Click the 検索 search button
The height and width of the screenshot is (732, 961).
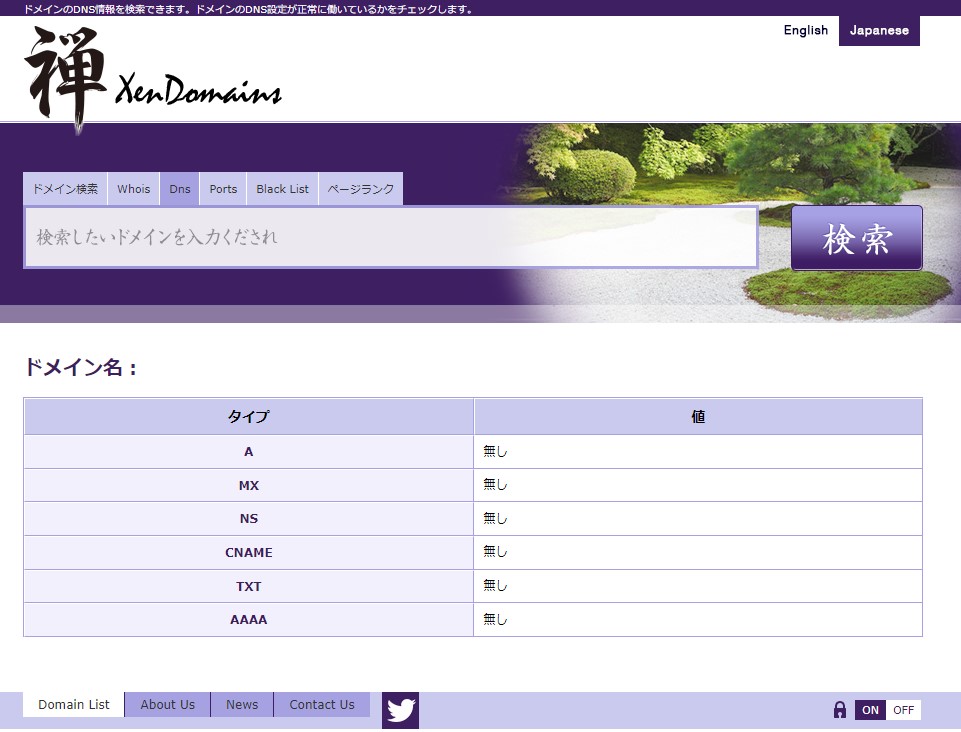coord(856,238)
